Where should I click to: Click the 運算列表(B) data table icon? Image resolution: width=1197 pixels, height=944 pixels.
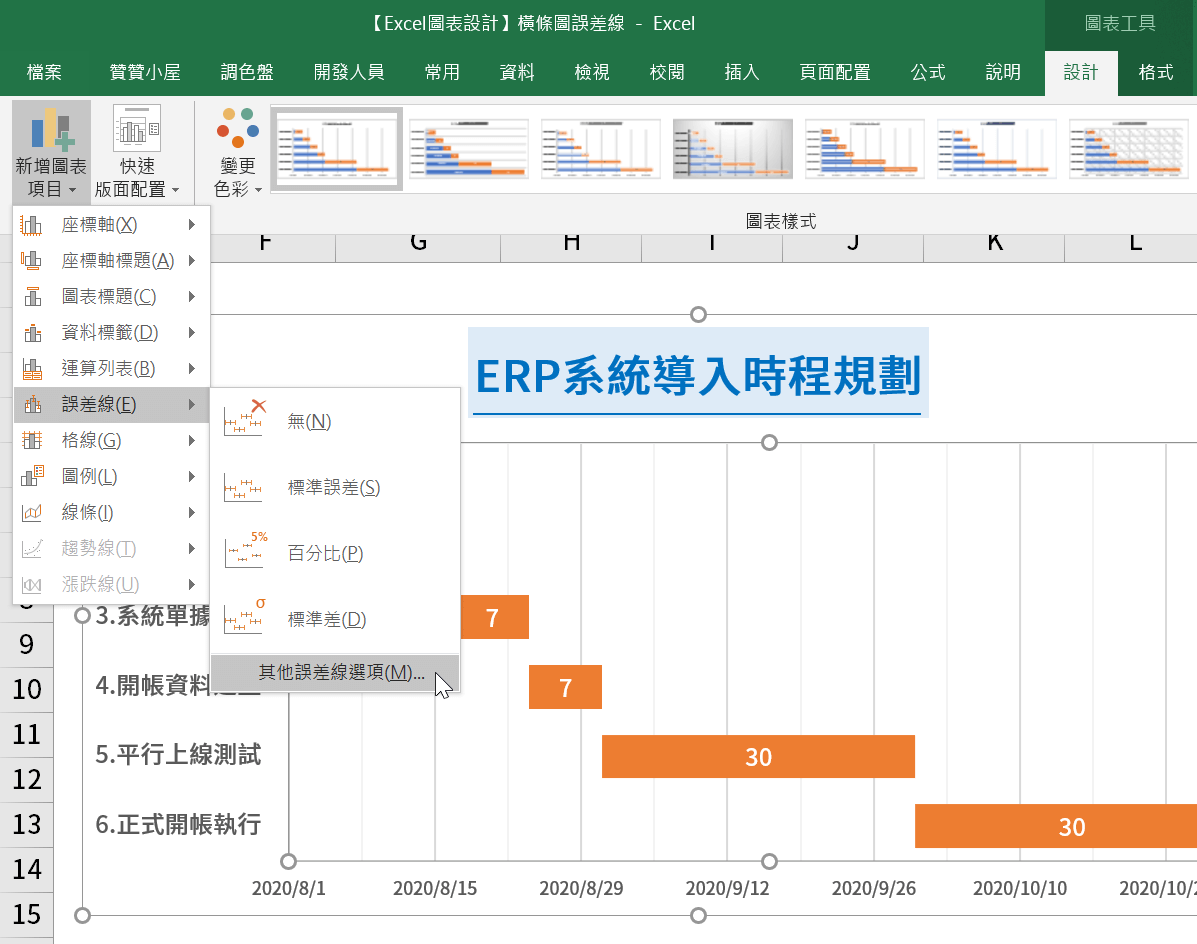[x=31, y=369]
